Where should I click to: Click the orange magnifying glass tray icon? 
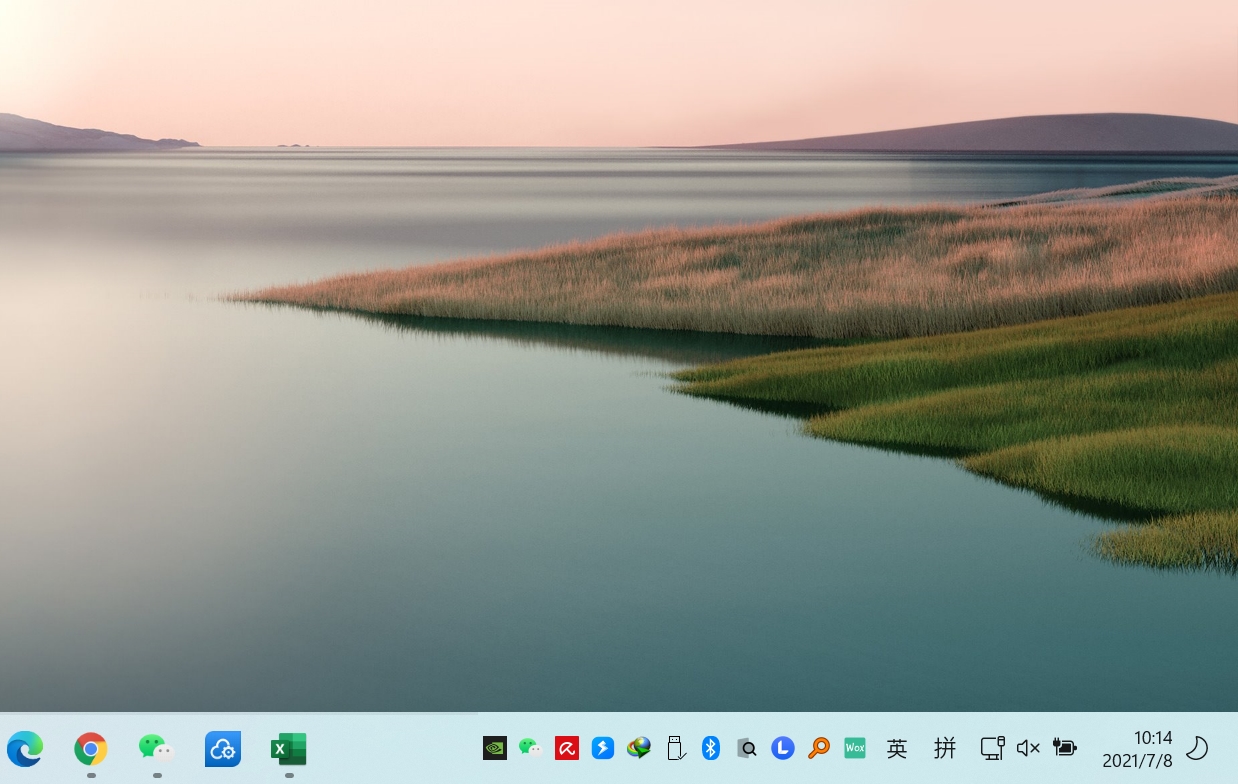click(819, 748)
